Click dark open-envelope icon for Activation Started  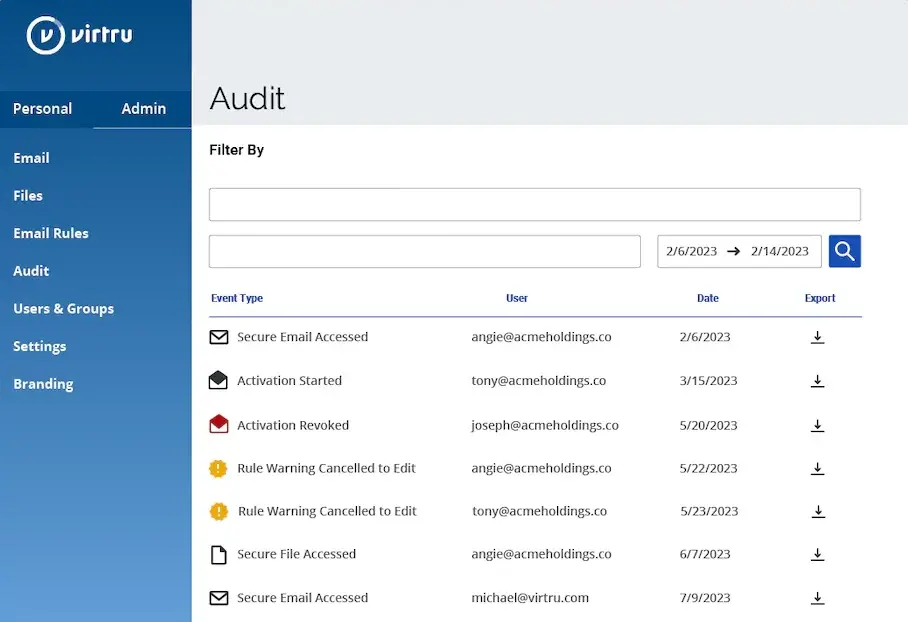tap(218, 380)
